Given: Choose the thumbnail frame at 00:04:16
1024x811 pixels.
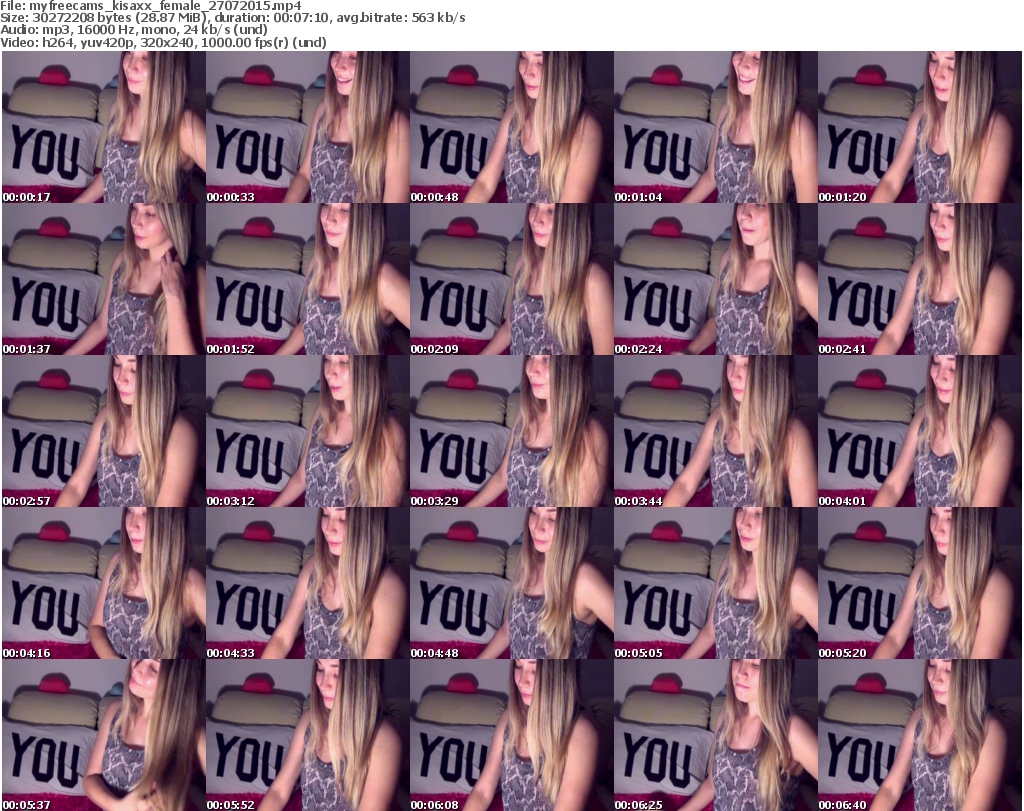Looking at the screenshot, I should coord(104,583).
